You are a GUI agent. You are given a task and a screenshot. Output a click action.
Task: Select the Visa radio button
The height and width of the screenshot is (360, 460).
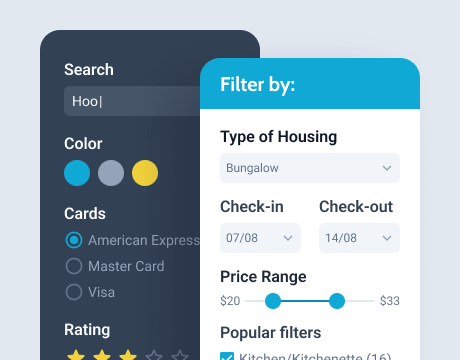pyautogui.click(x=74, y=292)
